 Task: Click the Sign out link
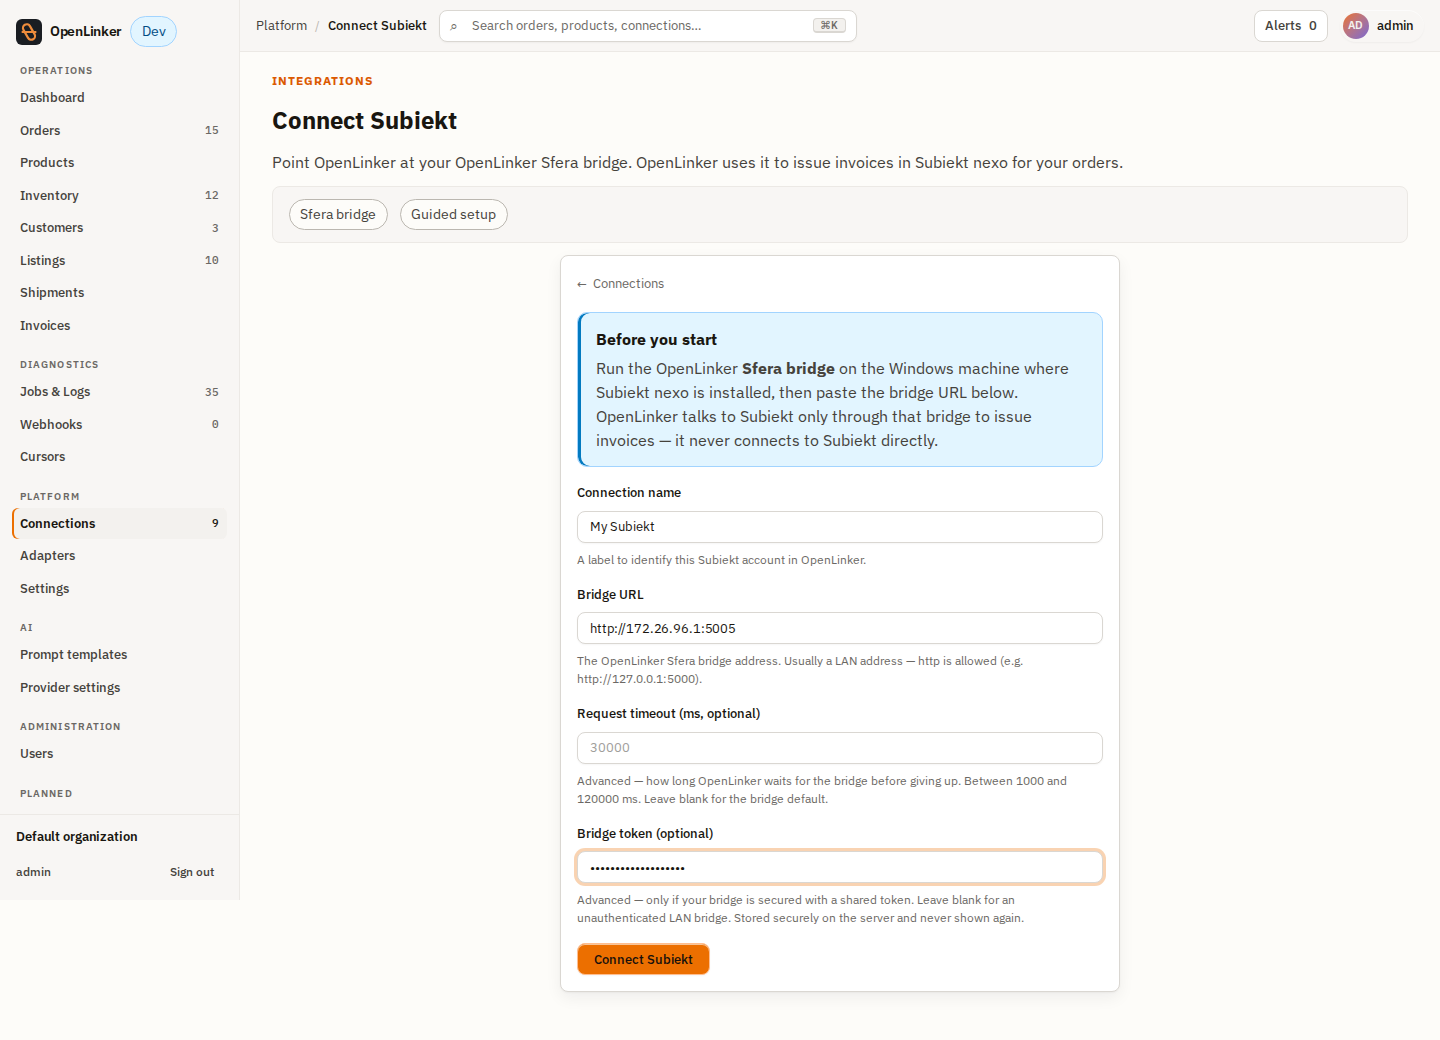[x=192, y=872]
